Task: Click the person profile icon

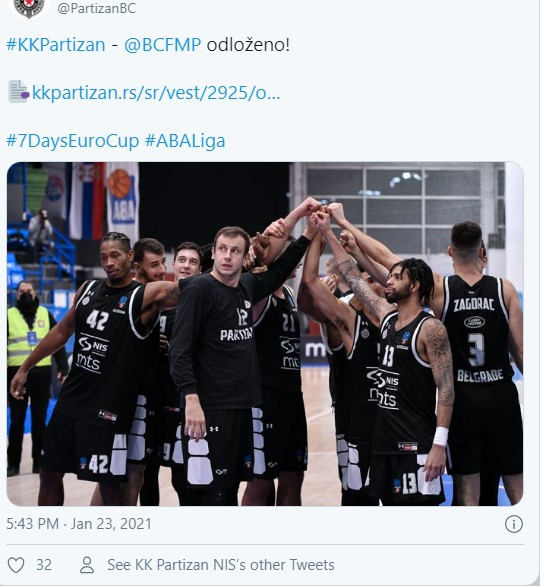Action: click(x=87, y=565)
